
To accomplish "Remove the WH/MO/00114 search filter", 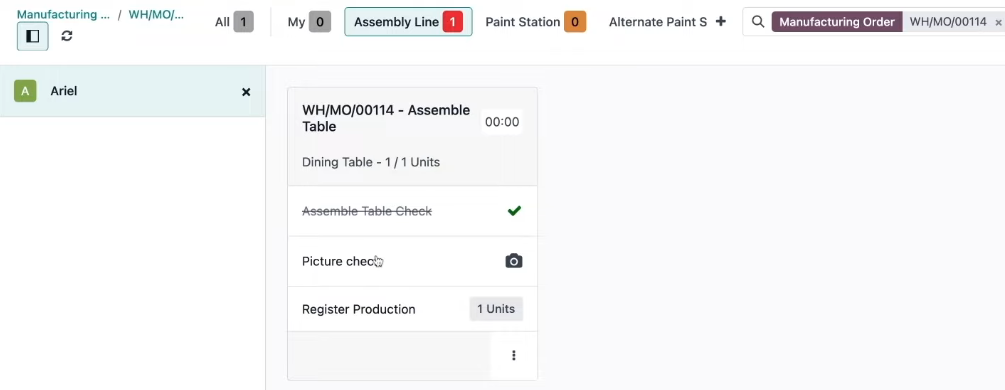I will tap(998, 22).
